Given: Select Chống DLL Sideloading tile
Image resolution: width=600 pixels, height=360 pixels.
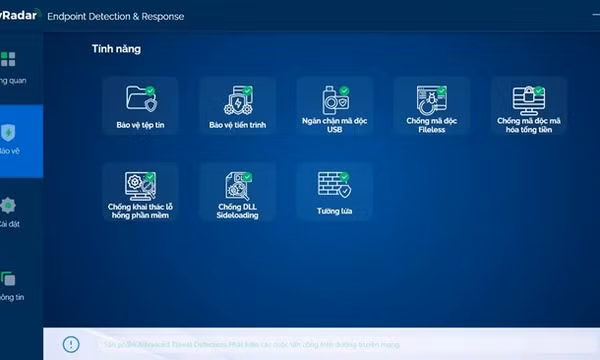Looking at the screenshot, I should coord(237,192).
